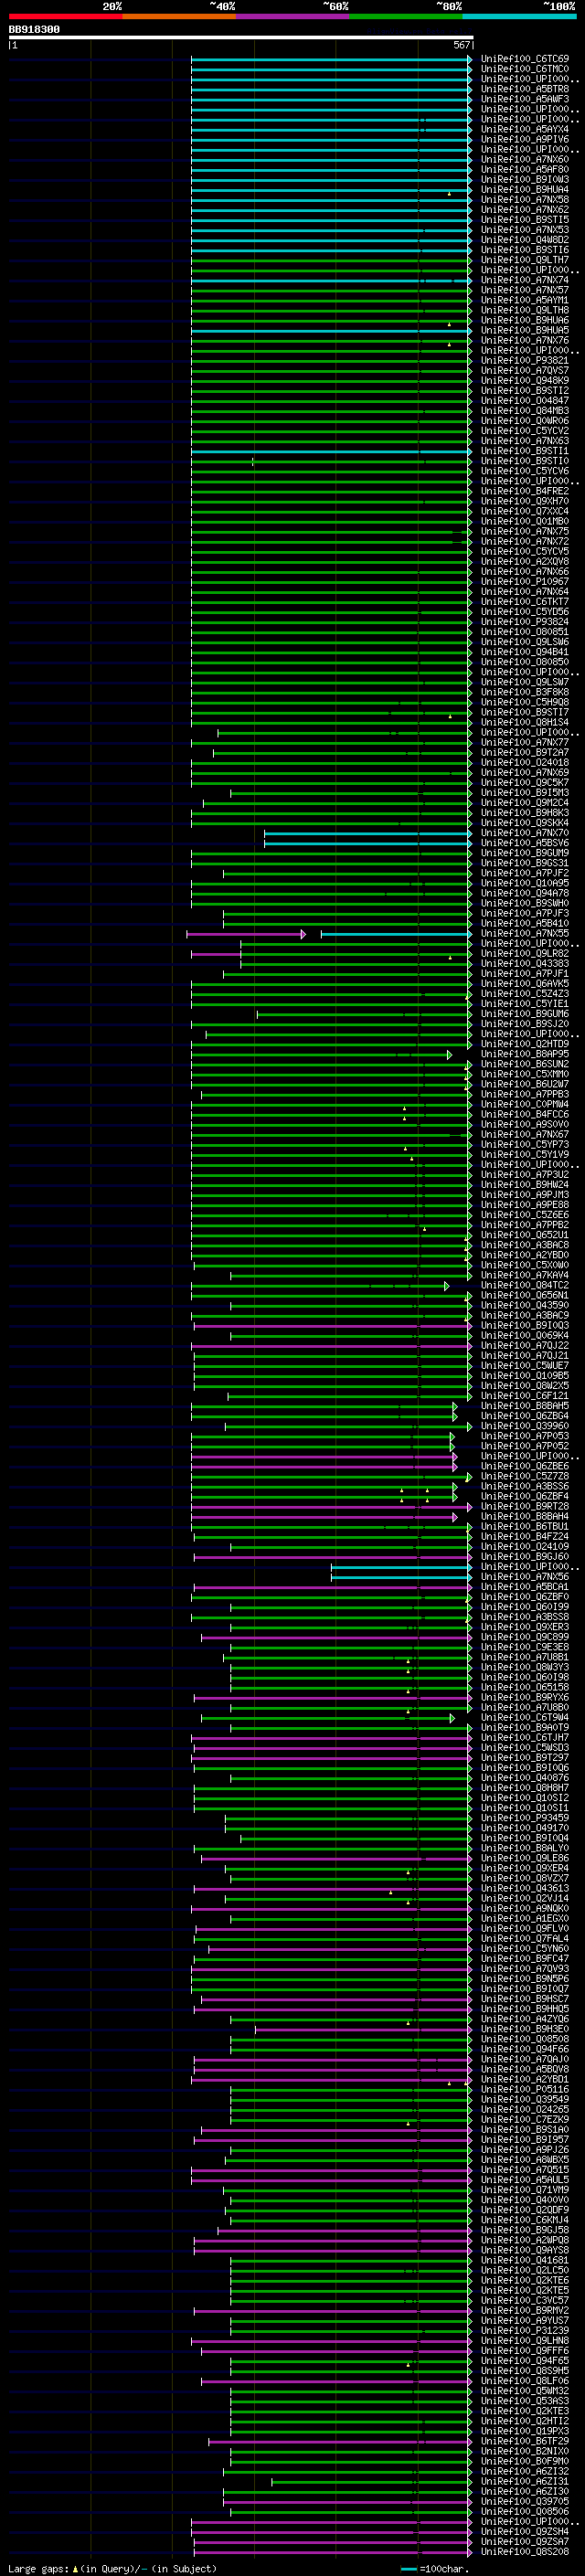
Task: Click UniRef100_A9PE88 label
Action: click(x=525, y=1205)
